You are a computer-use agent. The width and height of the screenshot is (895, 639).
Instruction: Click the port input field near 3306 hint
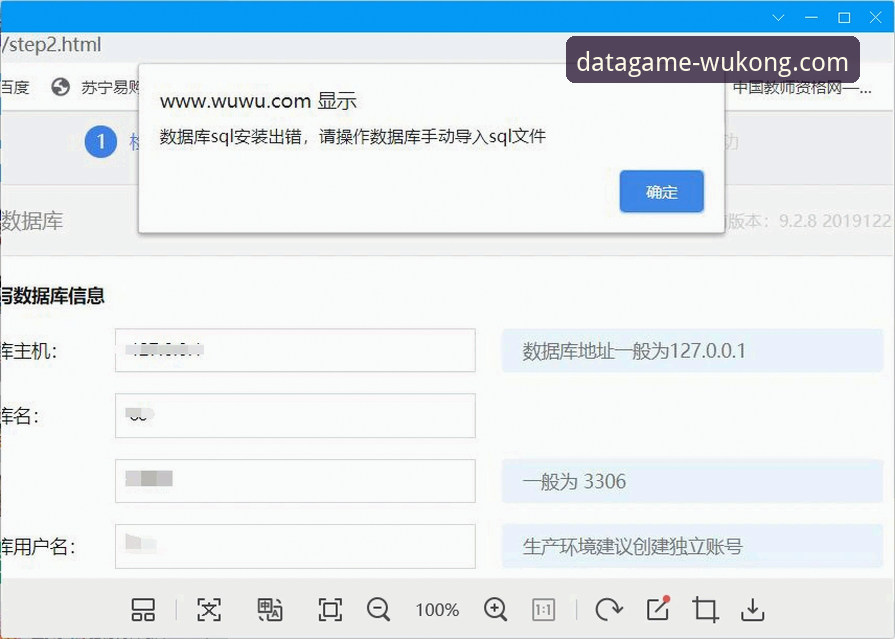coord(295,481)
